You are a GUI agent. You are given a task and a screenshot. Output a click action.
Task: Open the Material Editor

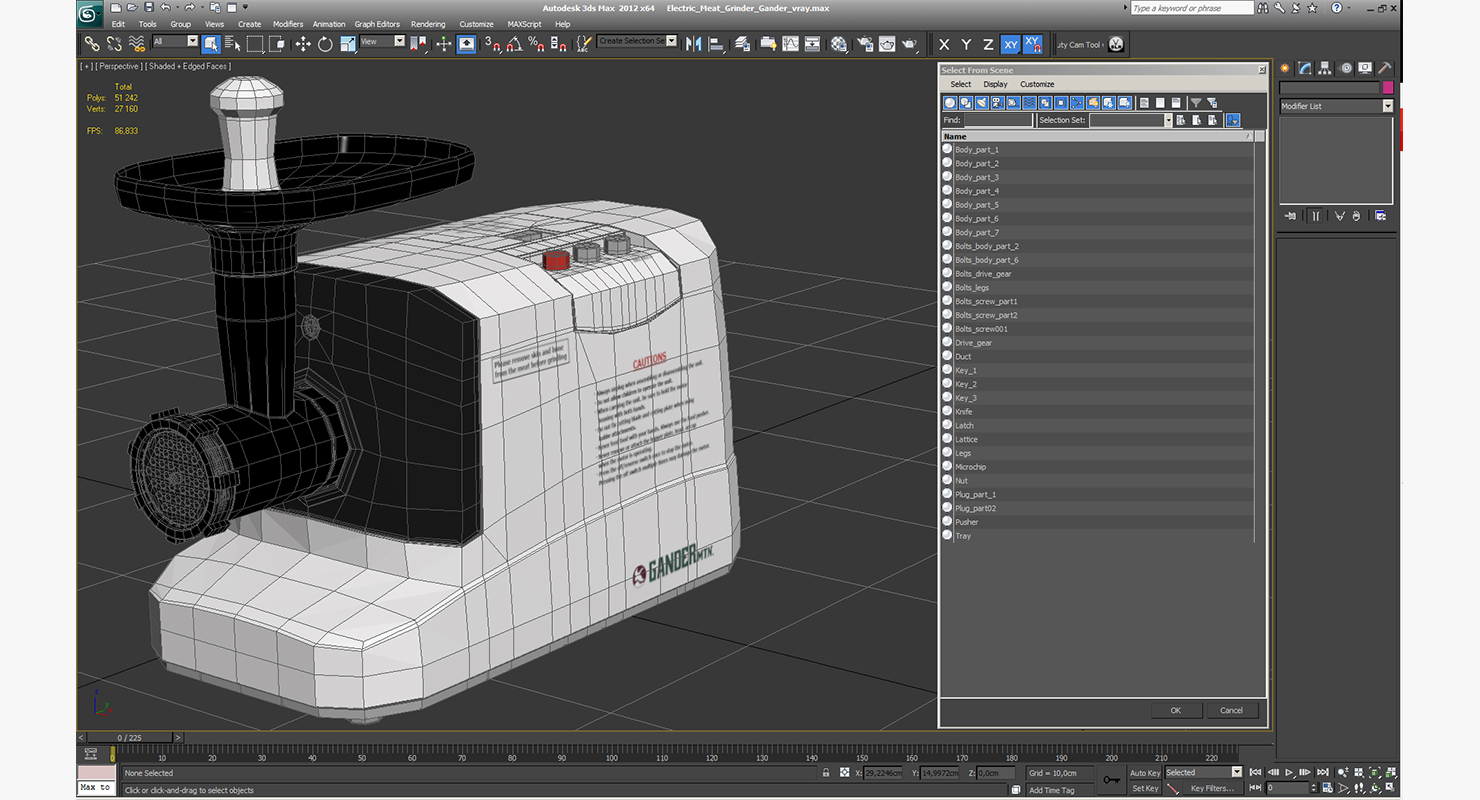point(839,44)
